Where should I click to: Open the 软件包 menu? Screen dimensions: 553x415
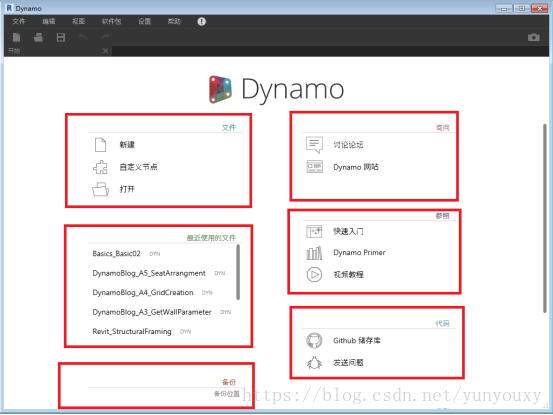tap(111, 22)
